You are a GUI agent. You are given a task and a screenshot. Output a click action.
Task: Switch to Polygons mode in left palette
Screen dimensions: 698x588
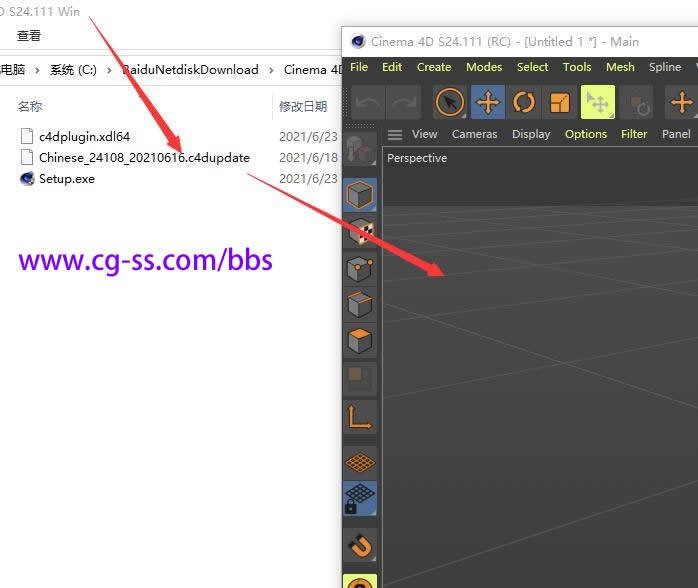point(360,341)
